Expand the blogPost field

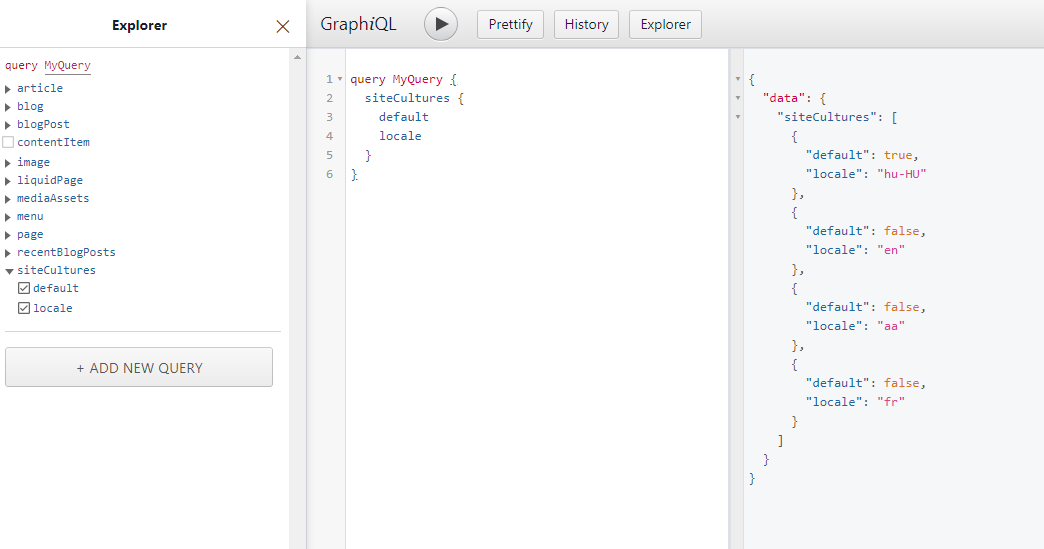[8, 124]
